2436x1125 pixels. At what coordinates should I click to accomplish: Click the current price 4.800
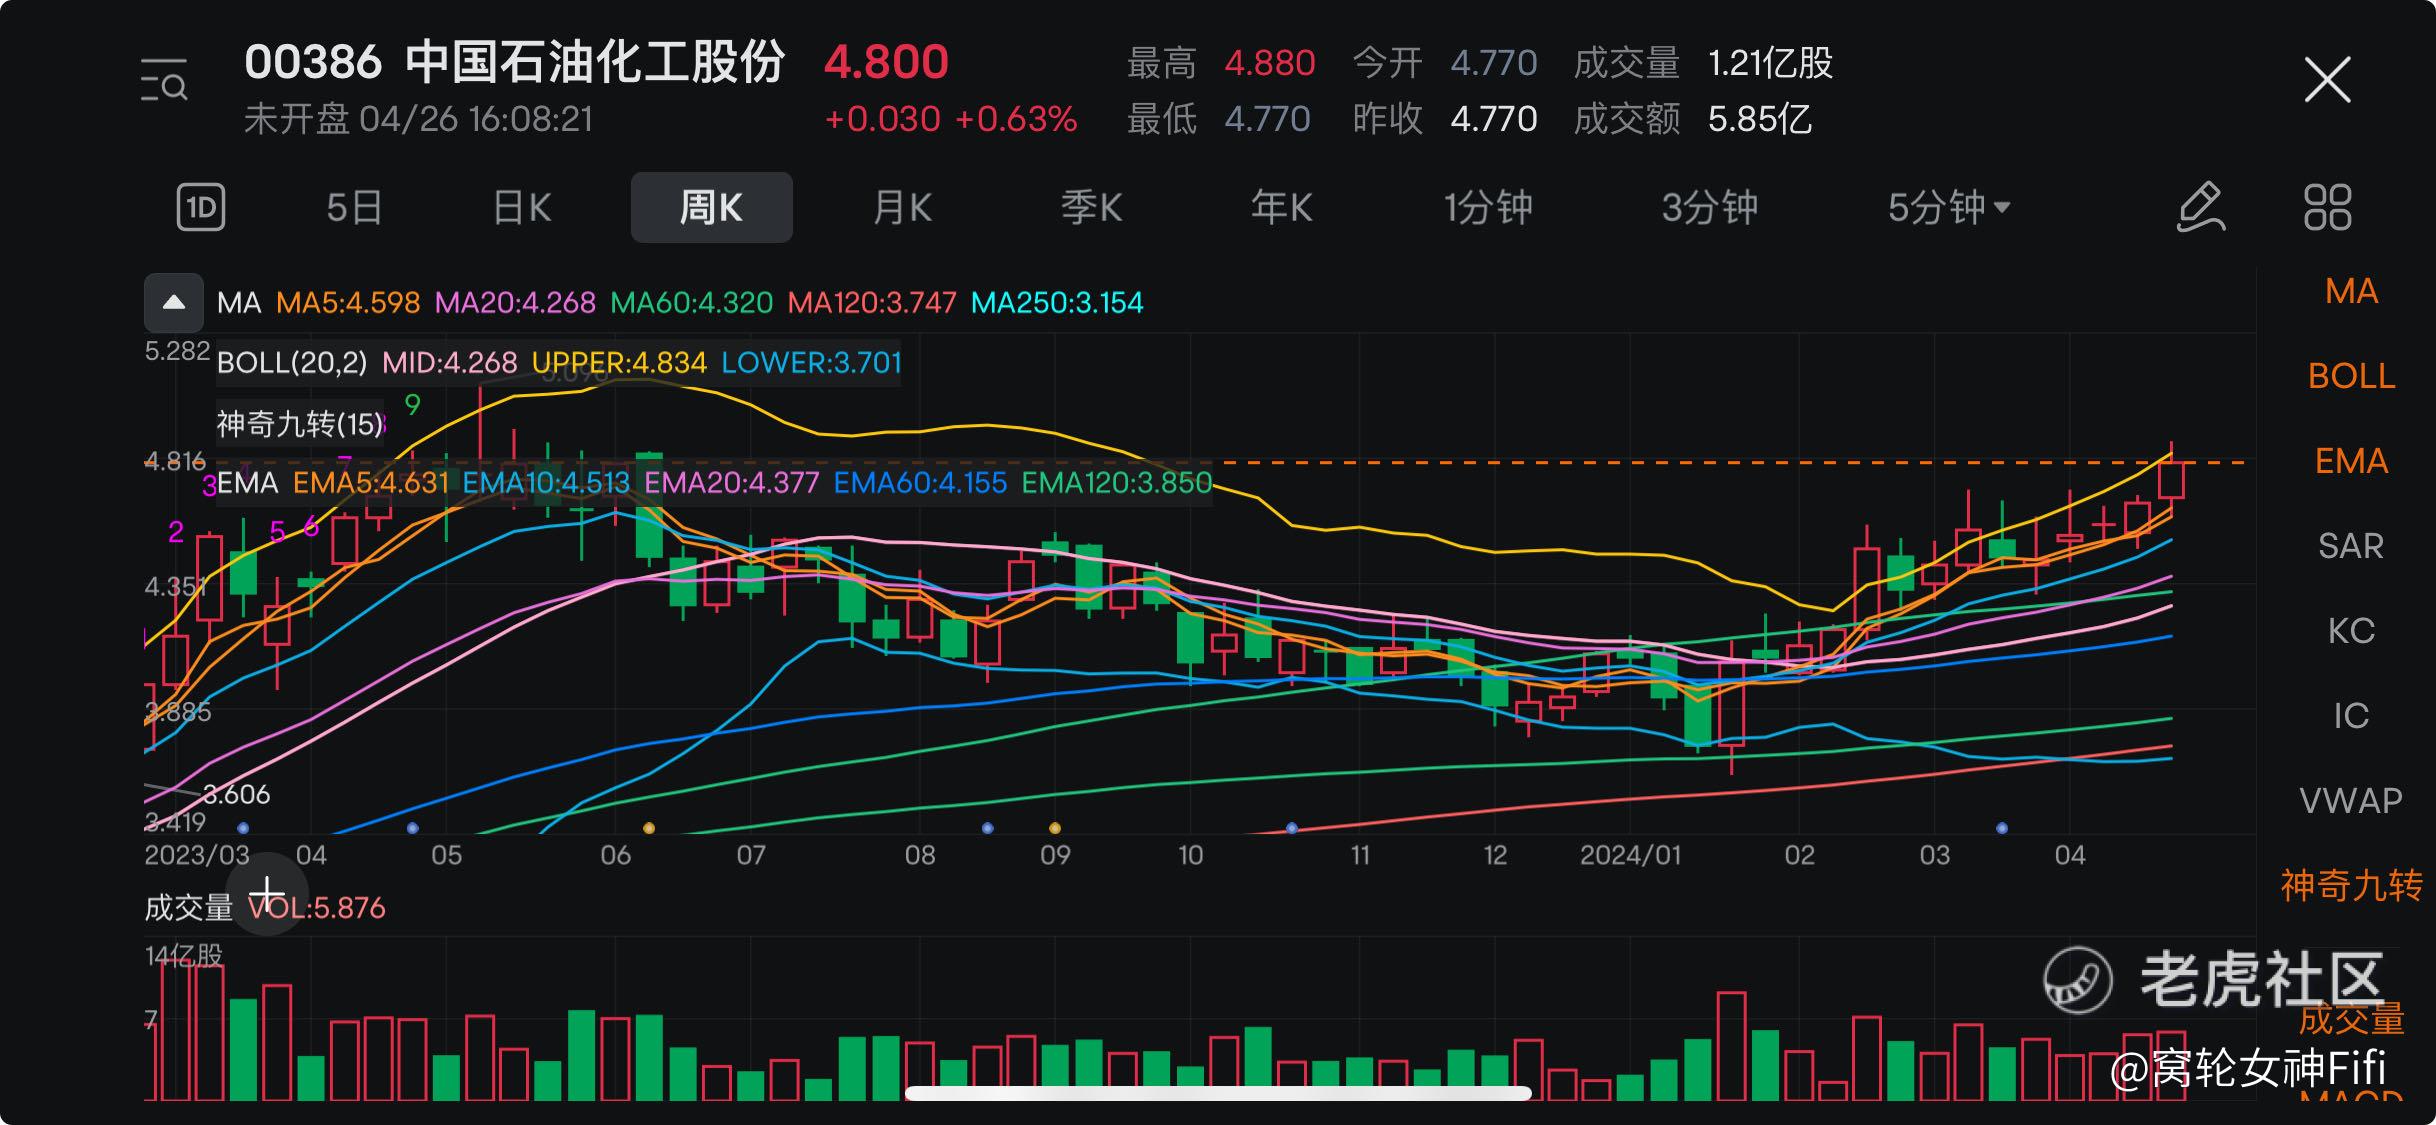click(886, 62)
